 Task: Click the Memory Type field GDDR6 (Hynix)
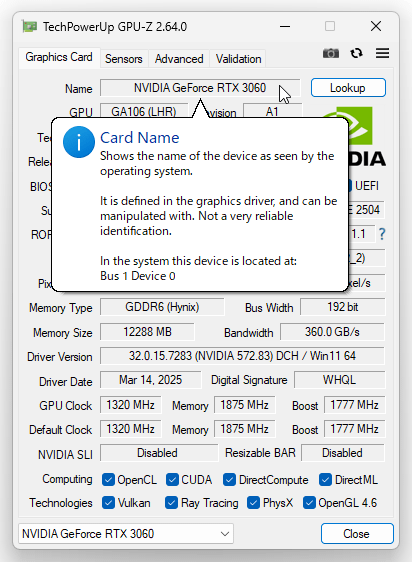[162, 307]
